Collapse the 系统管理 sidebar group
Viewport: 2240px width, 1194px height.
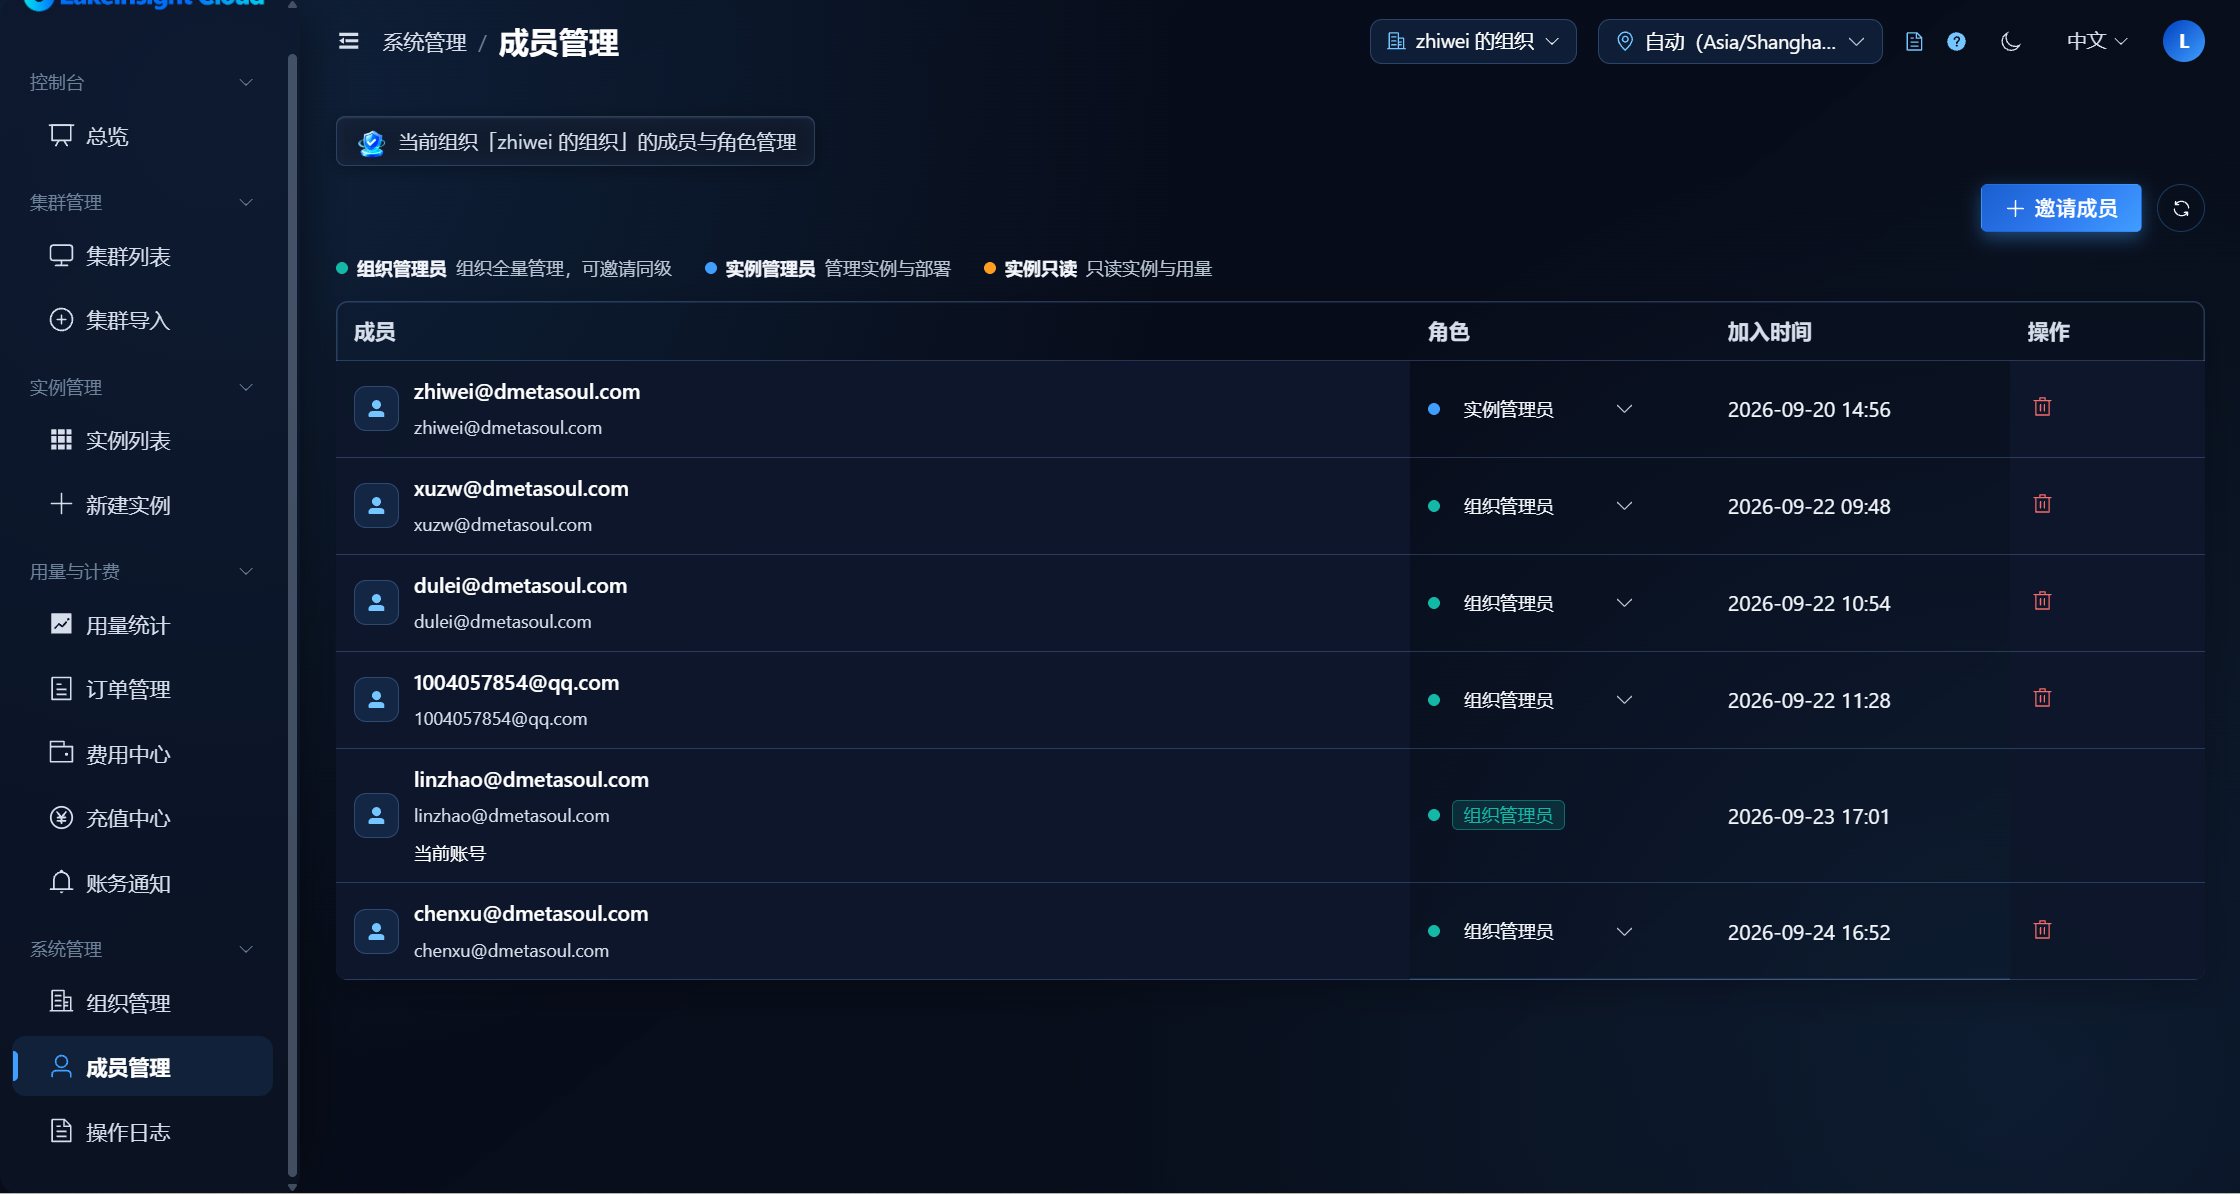tap(142, 949)
